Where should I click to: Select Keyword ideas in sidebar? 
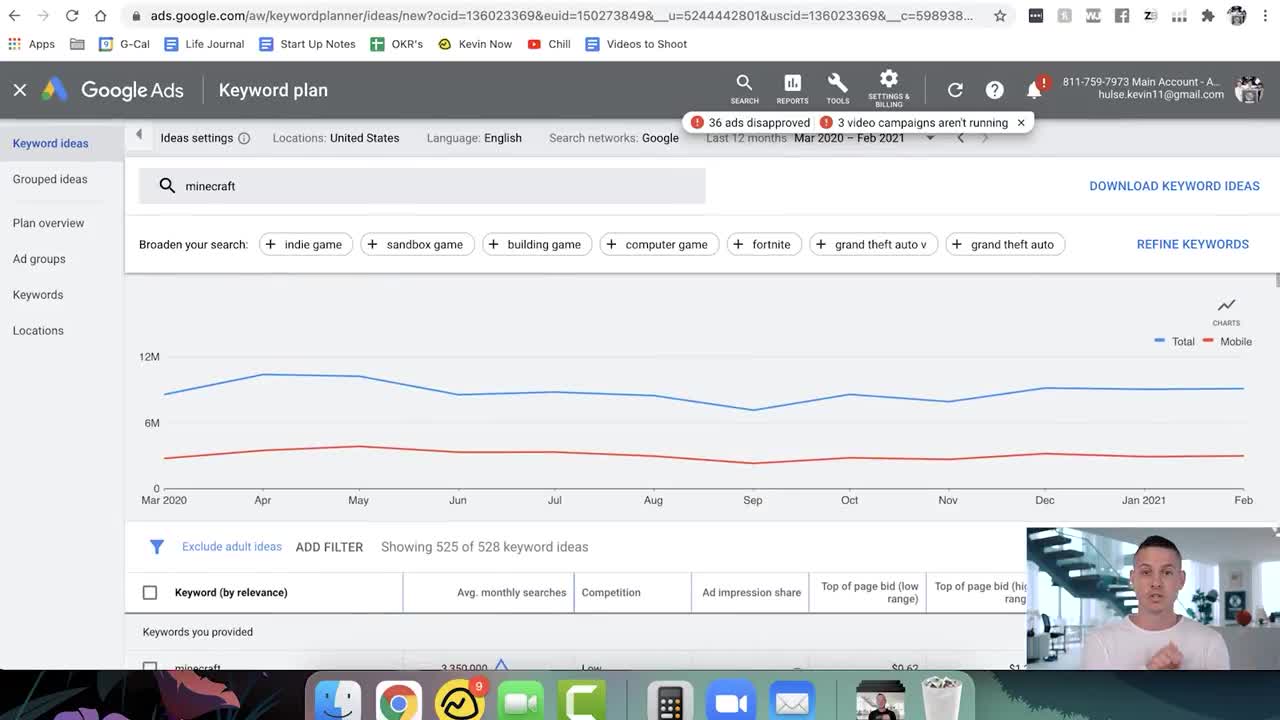pyautogui.click(x=50, y=143)
